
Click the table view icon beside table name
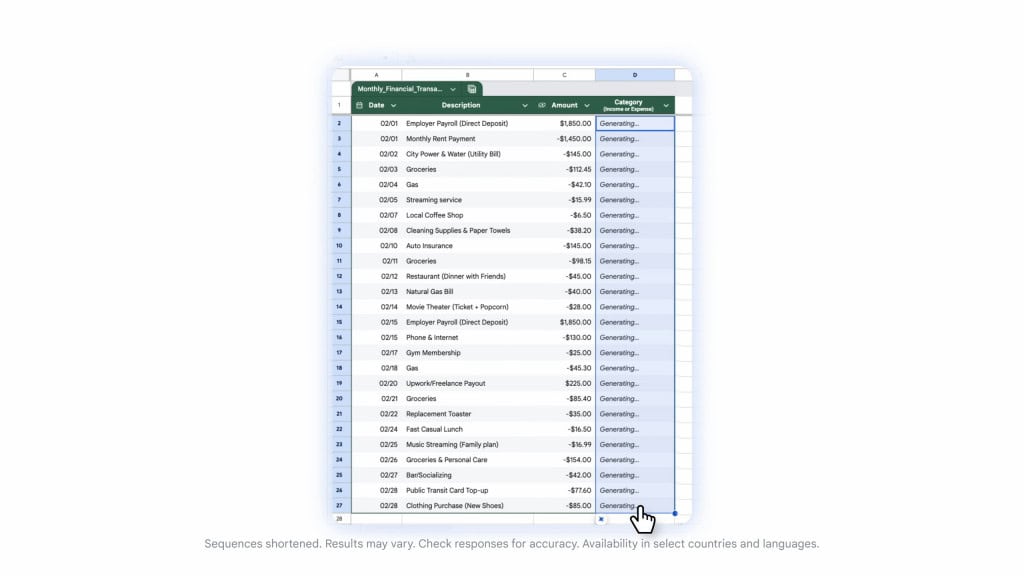(472, 89)
